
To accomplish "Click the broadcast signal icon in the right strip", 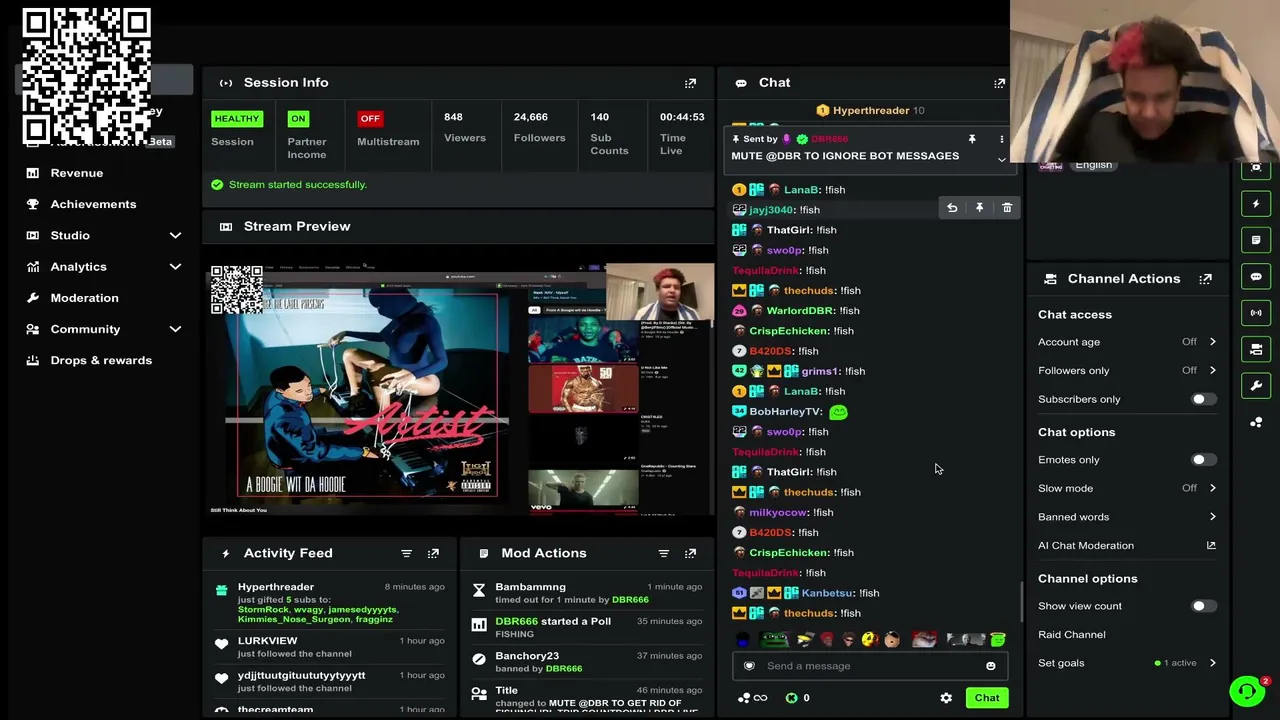I will [1257, 313].
